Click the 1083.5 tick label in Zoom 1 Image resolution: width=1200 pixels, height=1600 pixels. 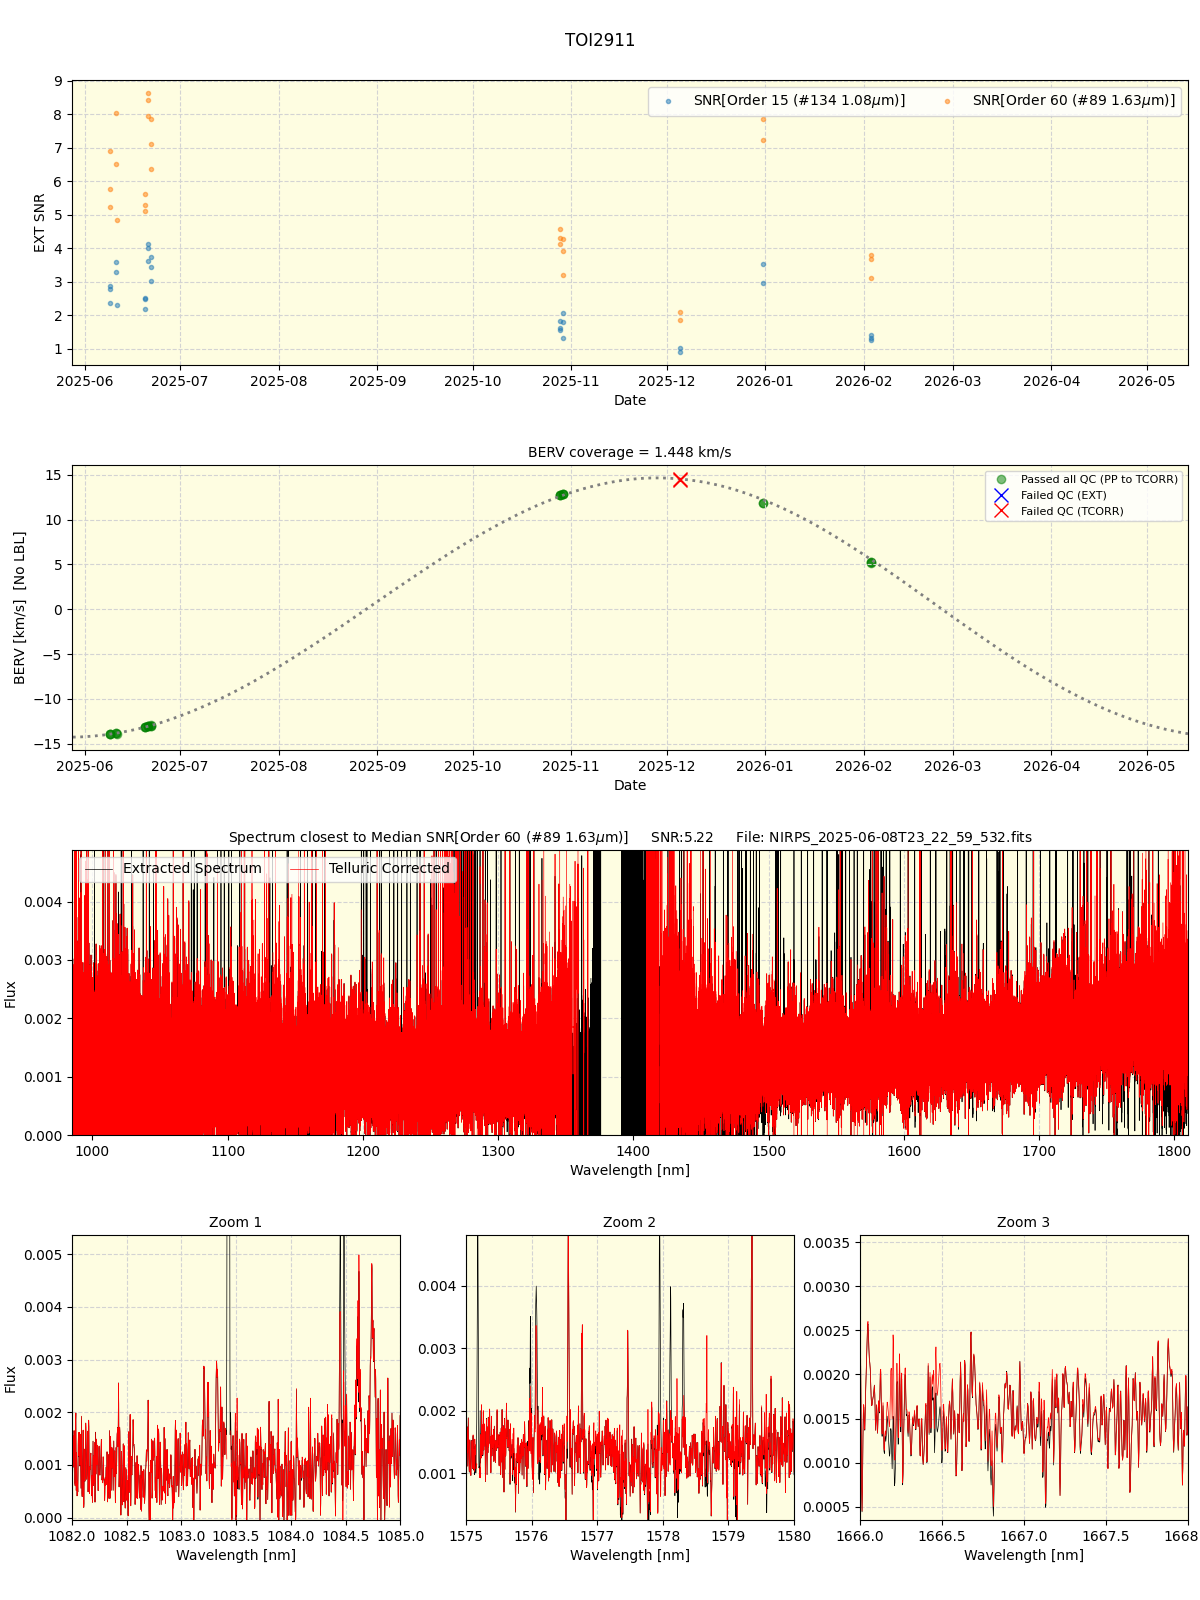click(x=236, y=1536)
